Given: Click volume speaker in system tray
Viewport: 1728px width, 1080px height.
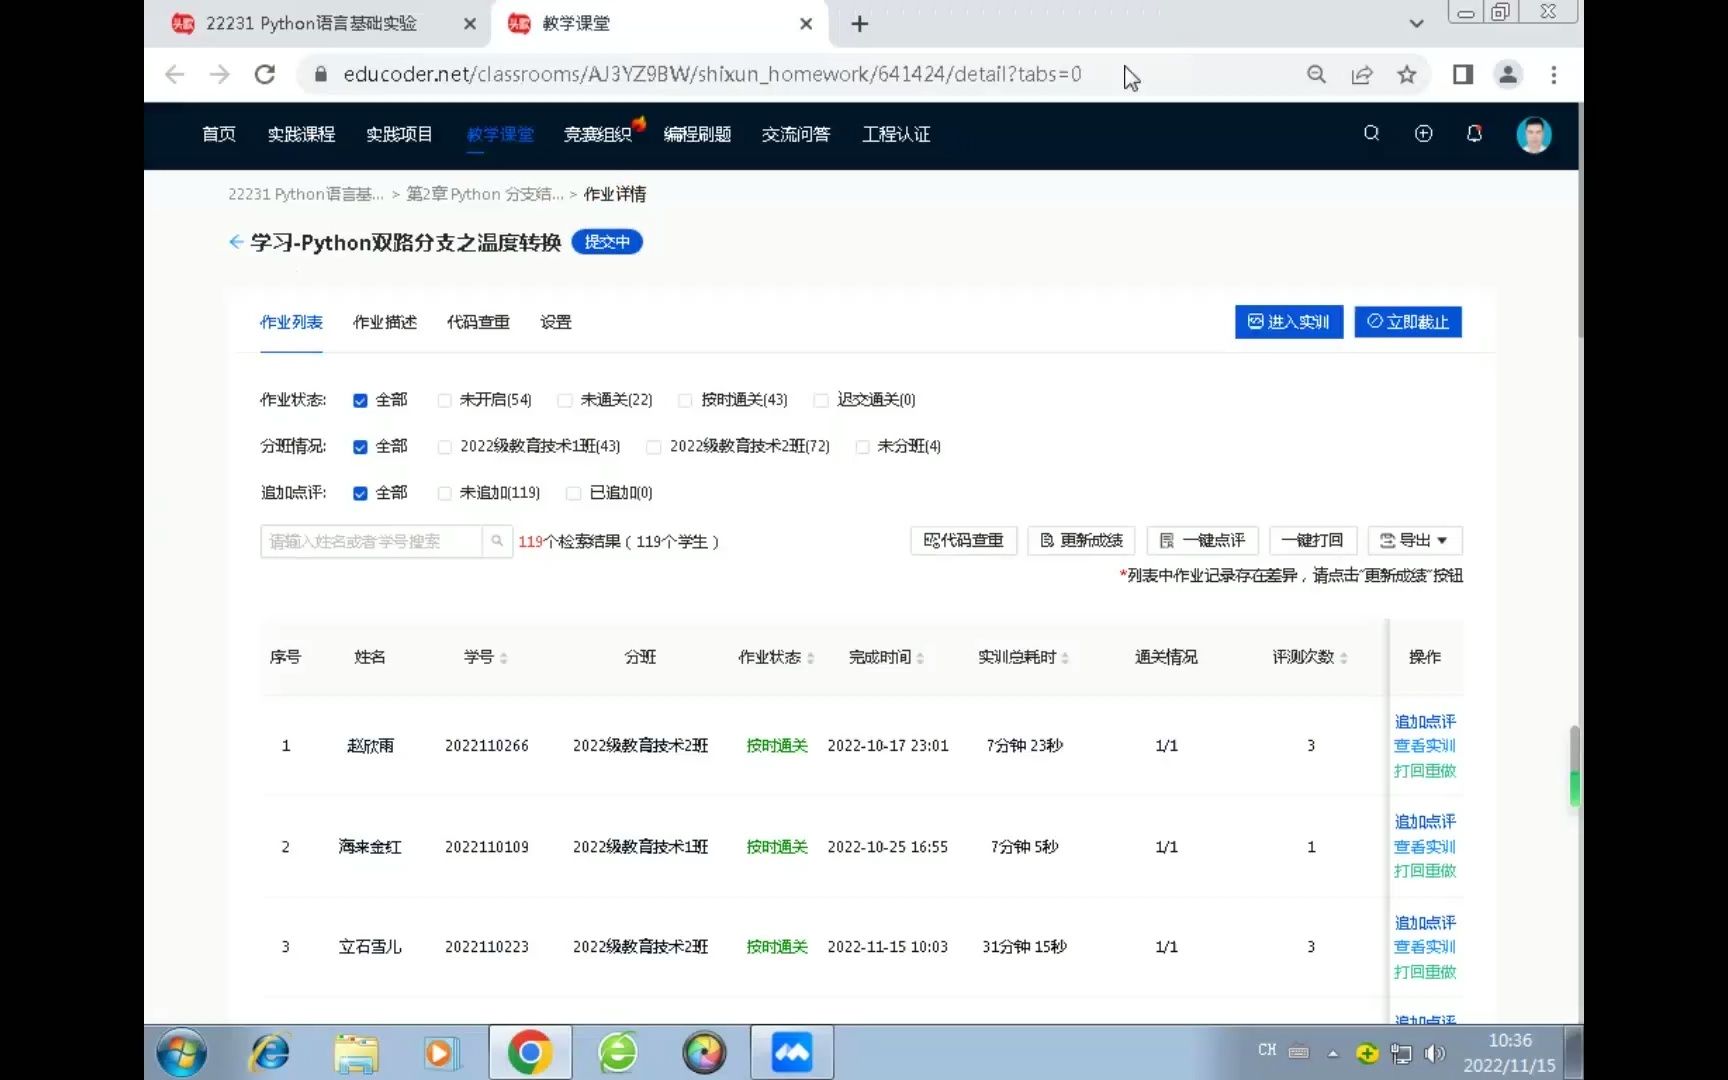Looking at the screenshot, I should pos(1435,1053).
